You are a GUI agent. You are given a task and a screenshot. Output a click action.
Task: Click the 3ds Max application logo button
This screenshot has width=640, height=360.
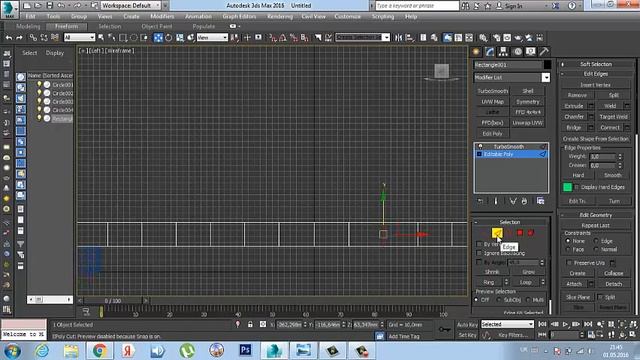click(9, 9)
